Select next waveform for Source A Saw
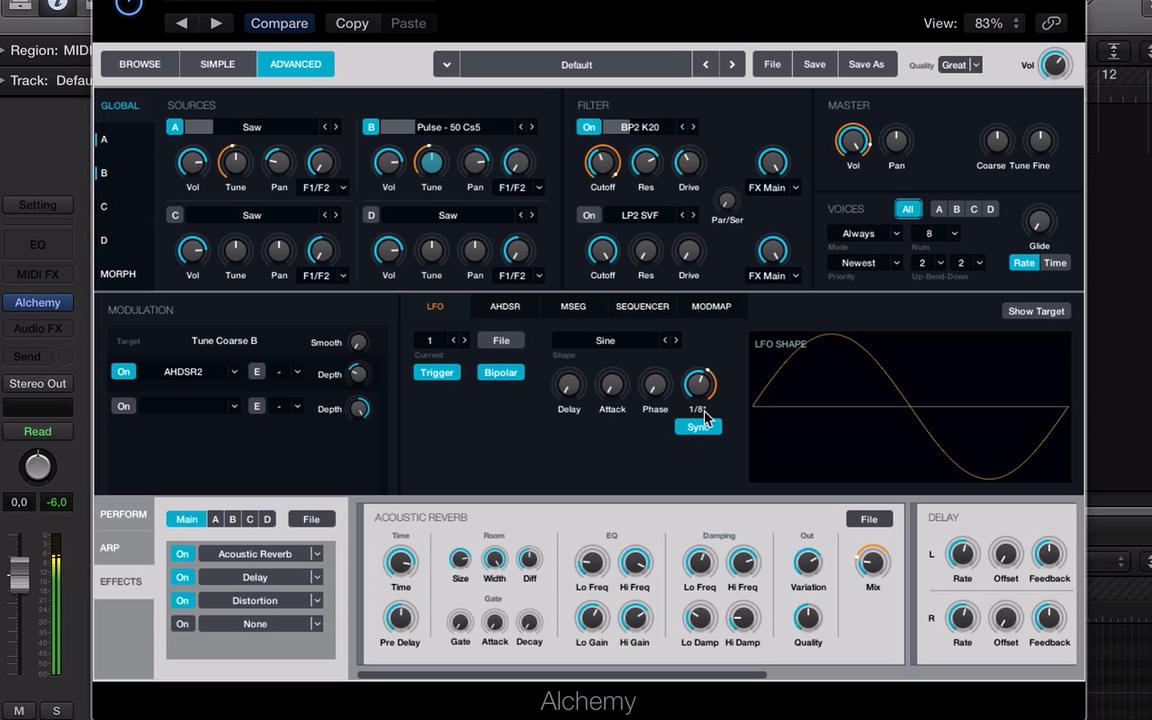 [336, 127]
